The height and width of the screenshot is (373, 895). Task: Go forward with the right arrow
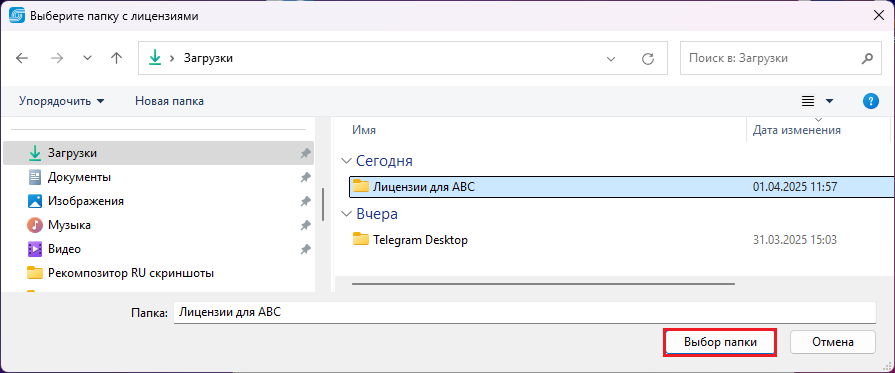point(57,58)
